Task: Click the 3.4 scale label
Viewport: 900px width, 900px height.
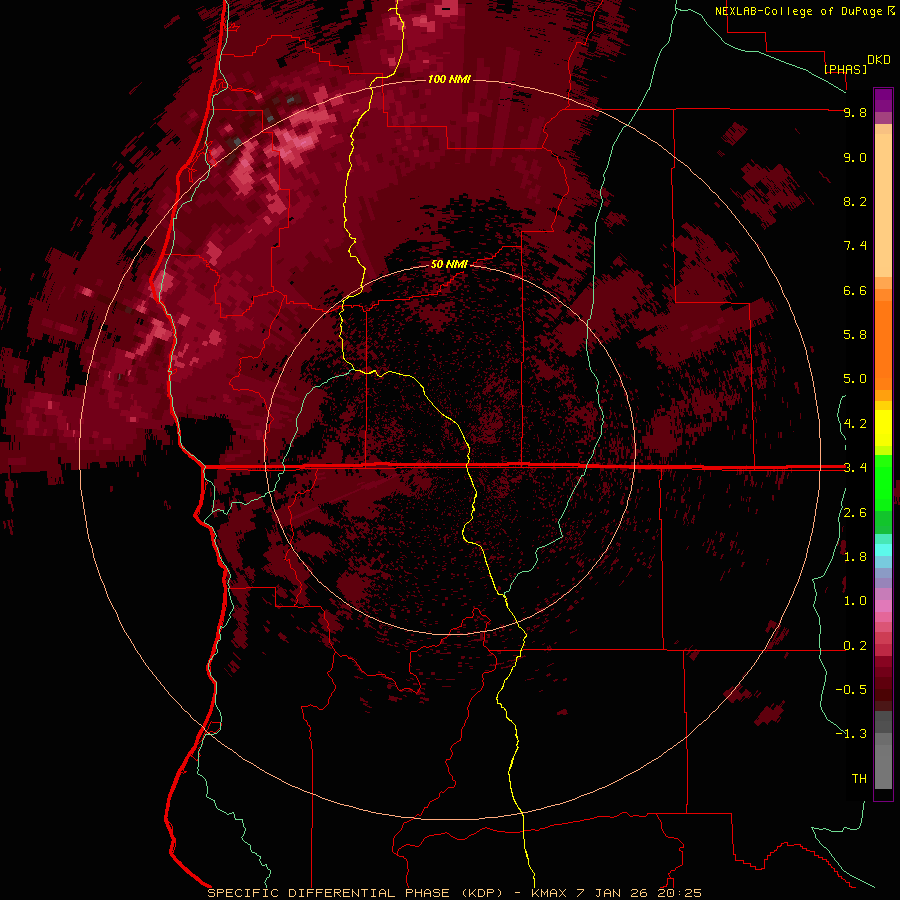Action: [x=855, y=468]
